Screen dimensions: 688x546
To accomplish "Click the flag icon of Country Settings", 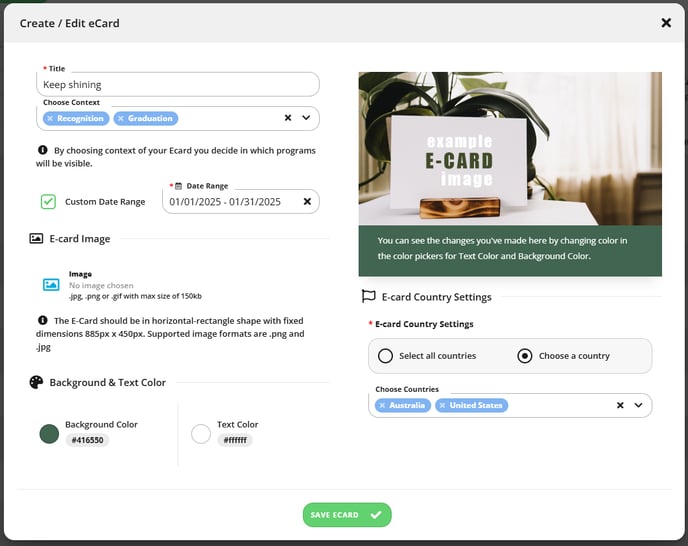I will click(369, 296).
